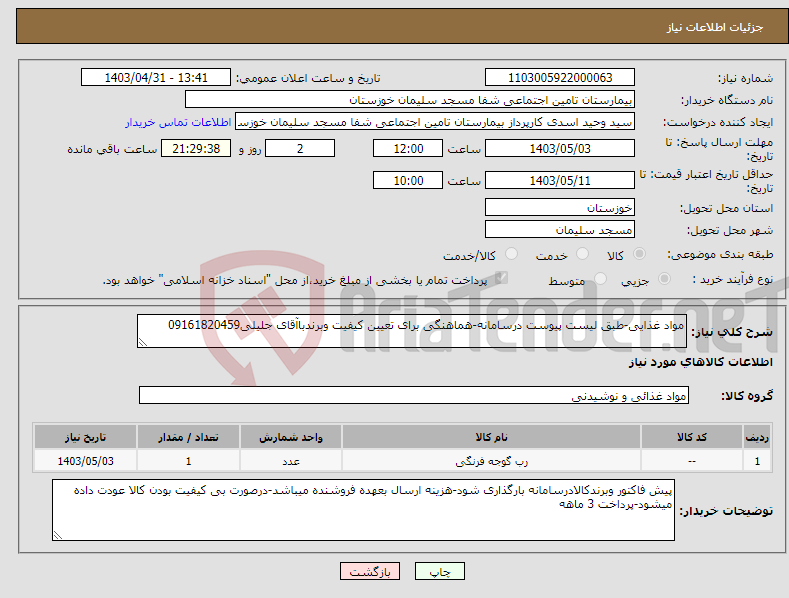The height and width of the screenshot is (598, 789).
Task: Select the کالا/خدمت radio button
Action: (511, 254)
